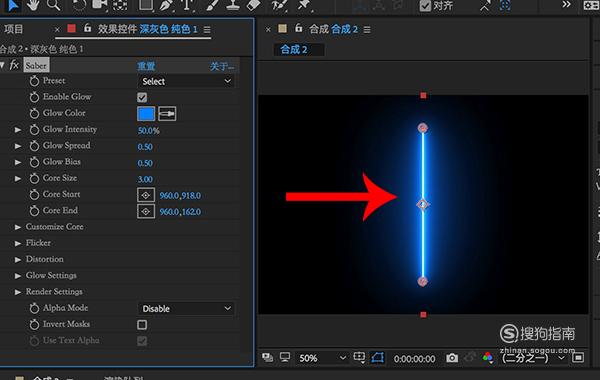Expand the Distortion group
The height and width of the screenshot is (380, 600).
point(18,260)
